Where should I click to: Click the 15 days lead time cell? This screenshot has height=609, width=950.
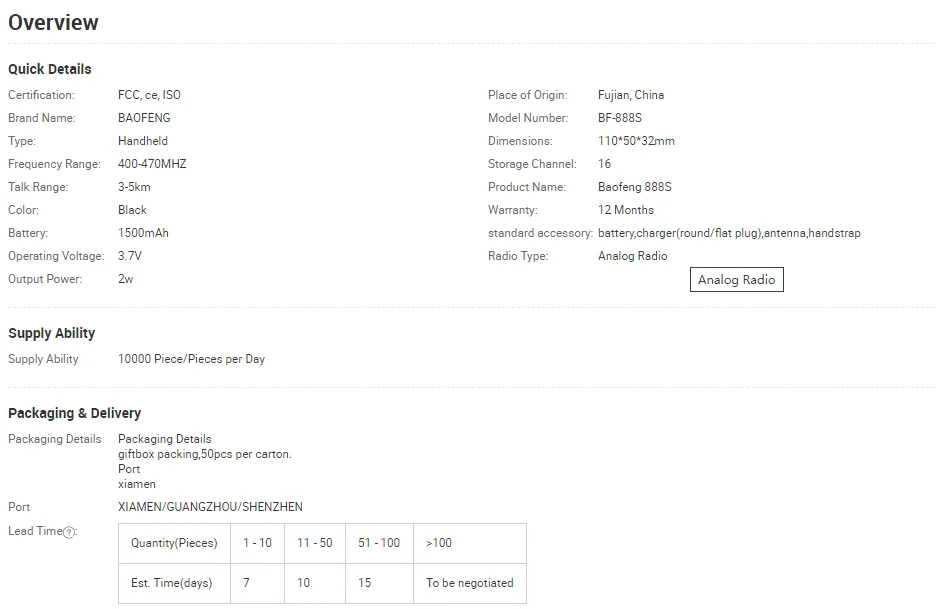pyautogui.click(x=379, y=583)
